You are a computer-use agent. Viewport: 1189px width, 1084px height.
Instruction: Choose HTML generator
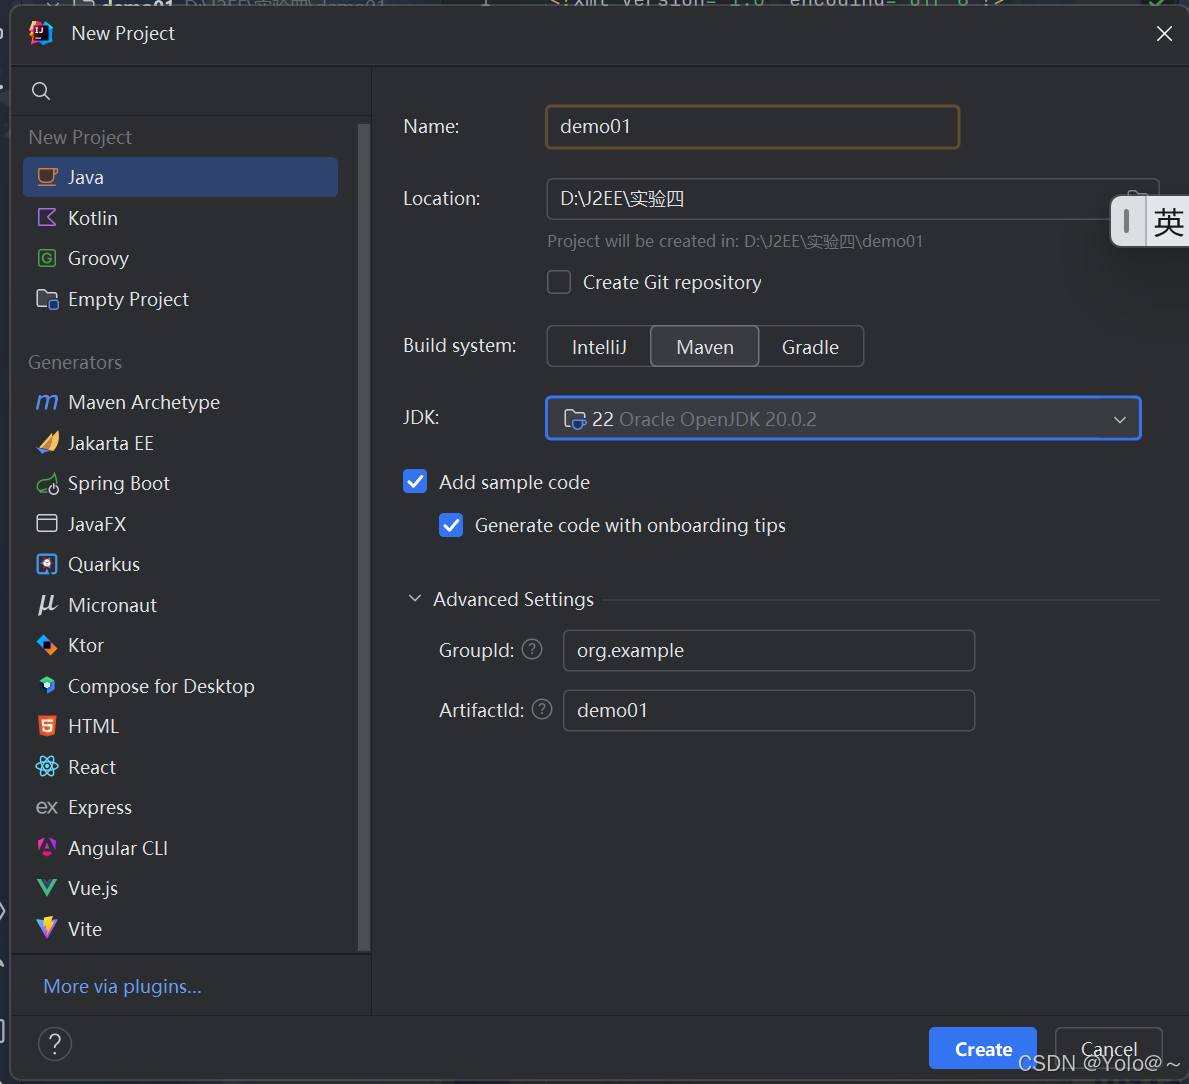[180, 726]
